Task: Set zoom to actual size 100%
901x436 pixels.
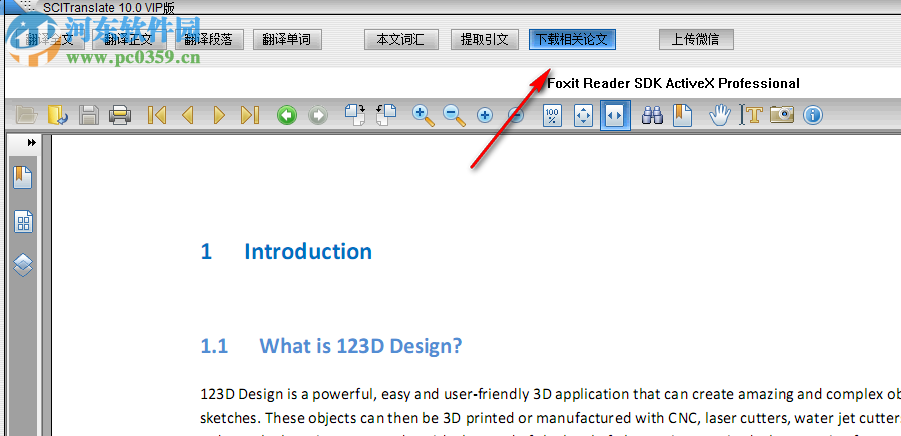Action: click(x=553, y=115)
